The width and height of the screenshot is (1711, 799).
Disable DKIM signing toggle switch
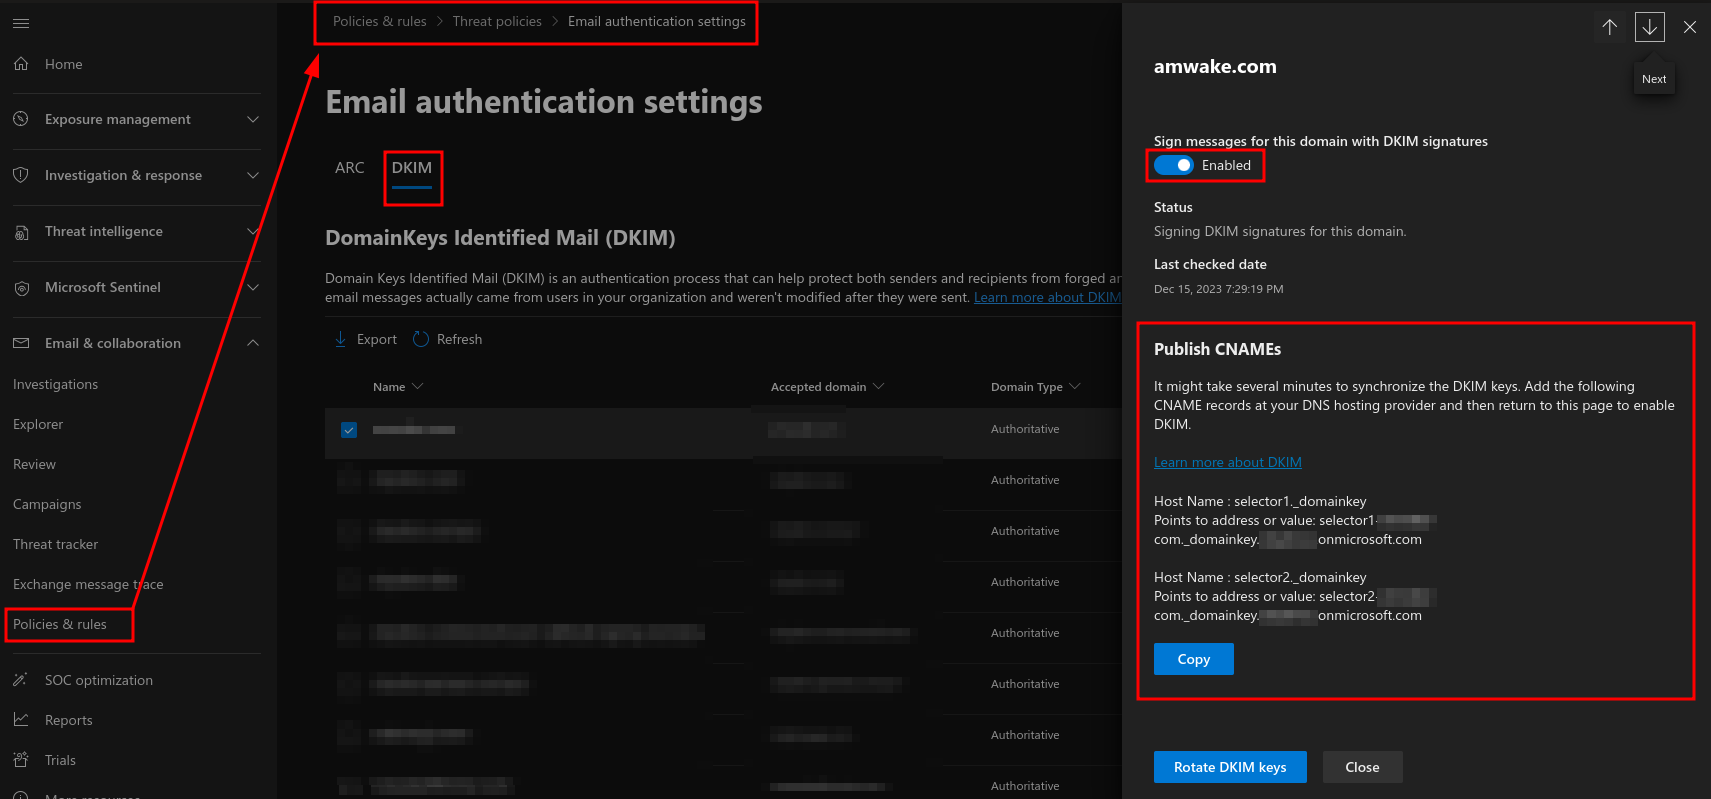click(1174, 165)
